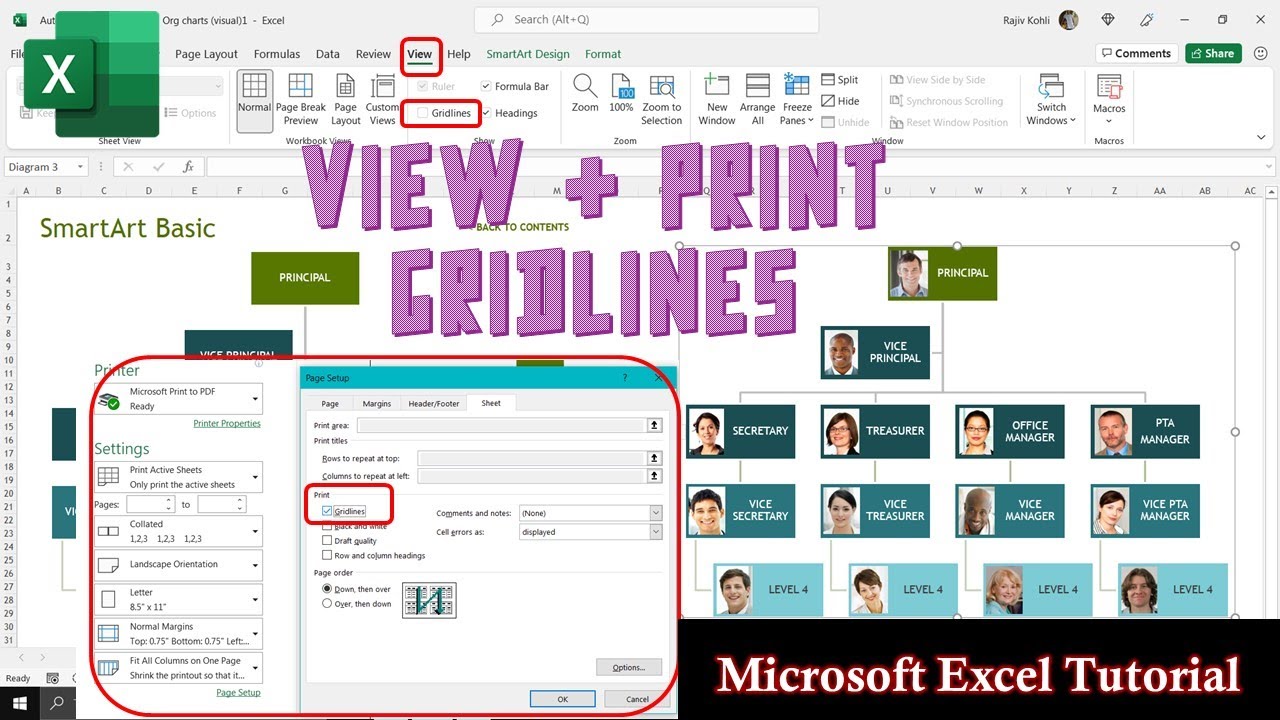Check Row and column headings

(x=327, y=555)
